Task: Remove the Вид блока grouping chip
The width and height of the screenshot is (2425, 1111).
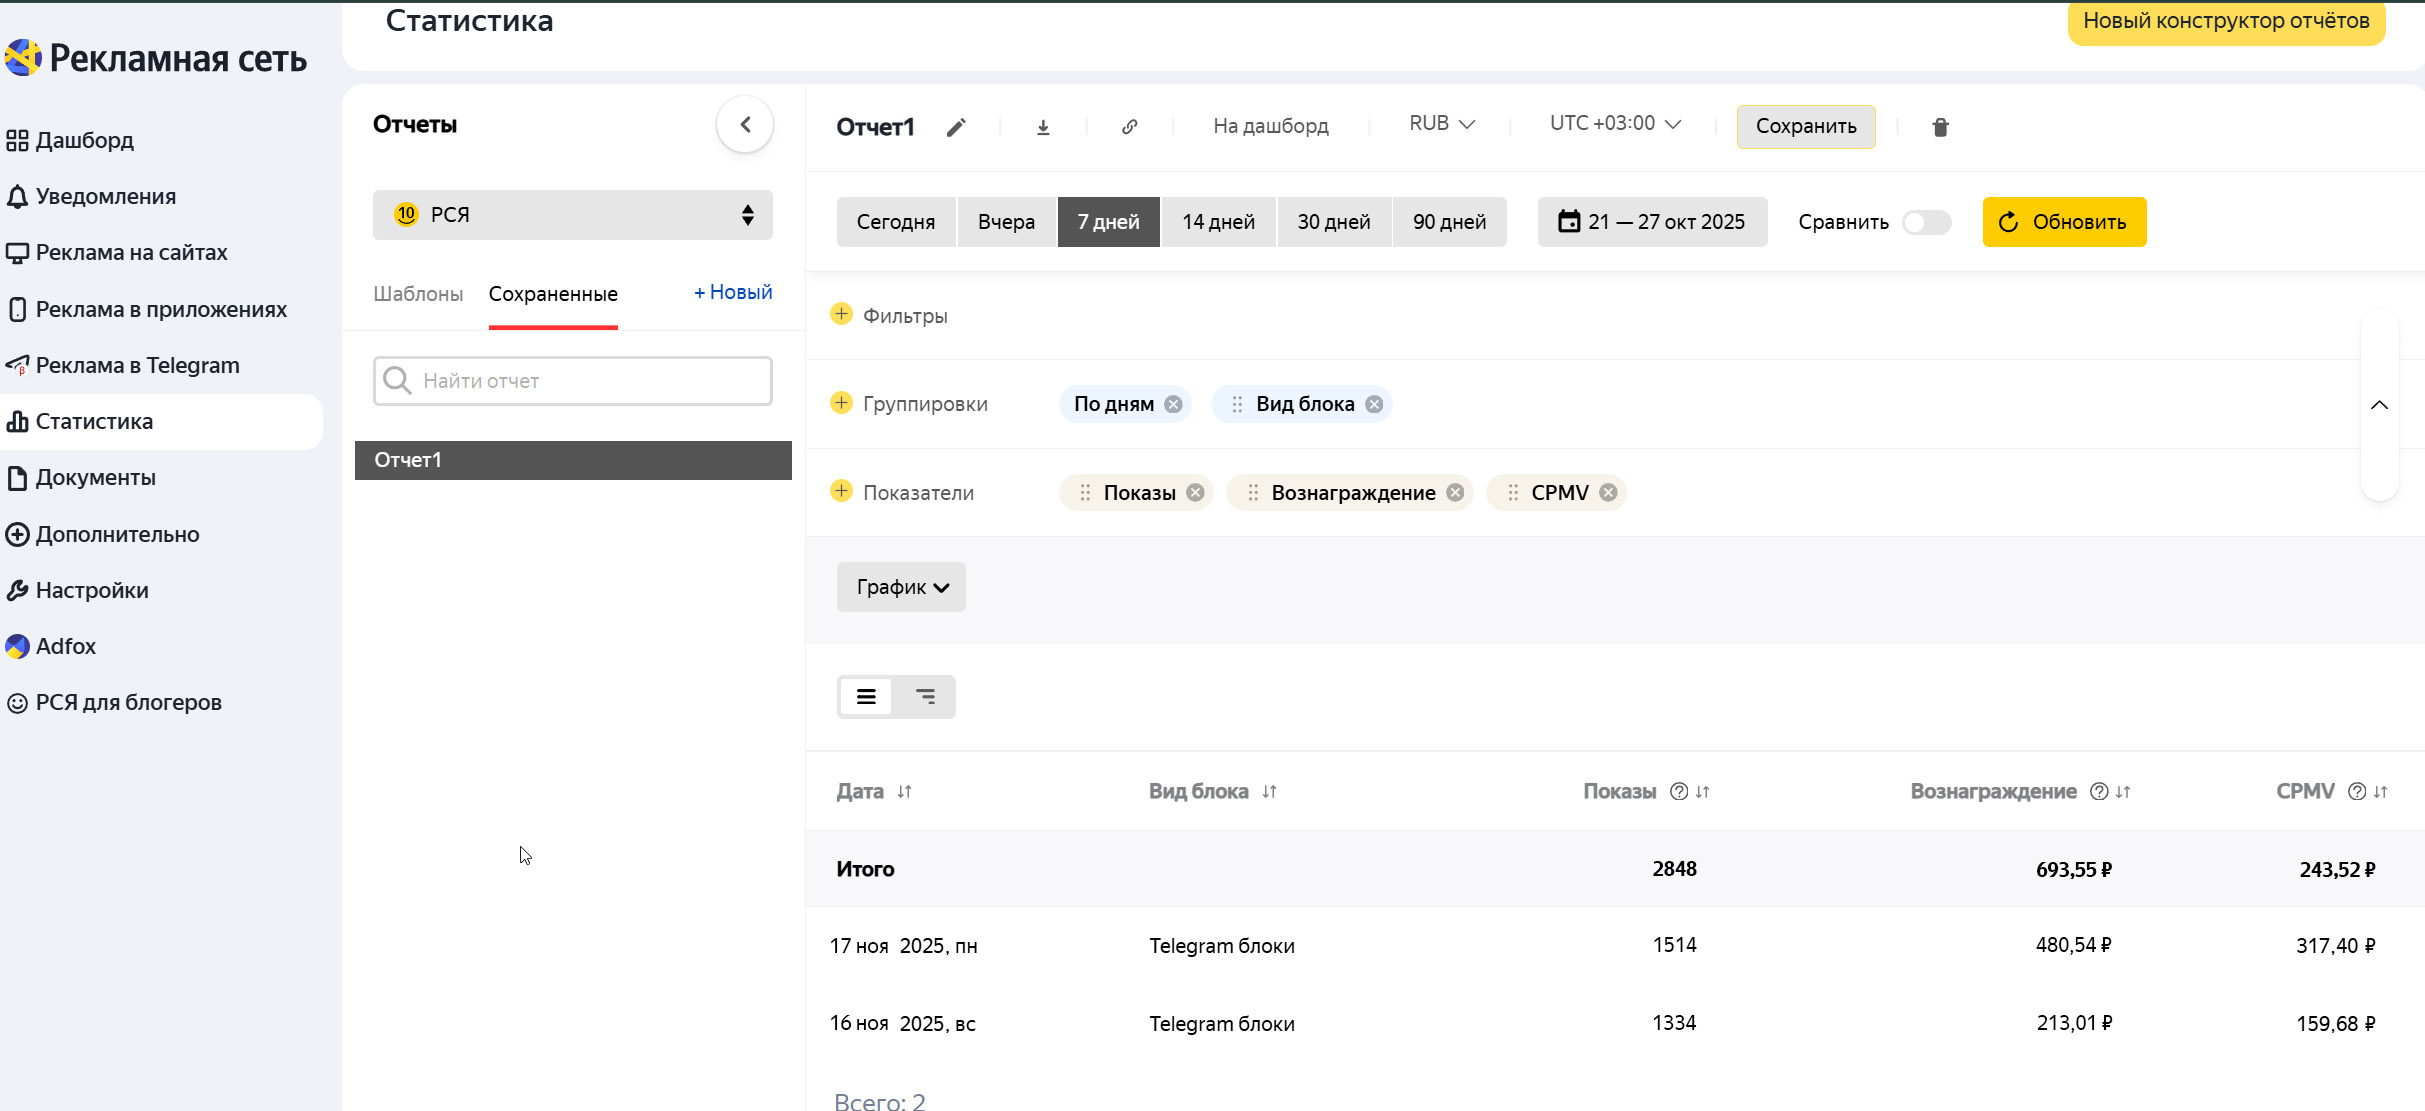Action: point(1374,404)
